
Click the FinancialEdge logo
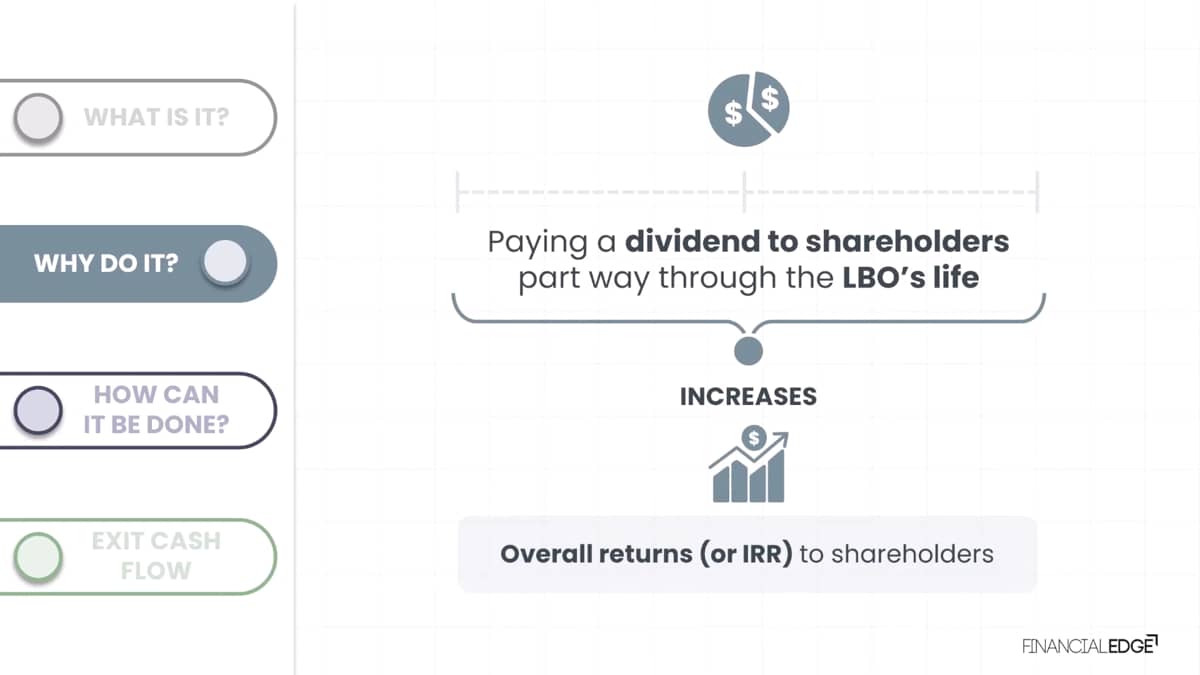tap(1089, 645)
